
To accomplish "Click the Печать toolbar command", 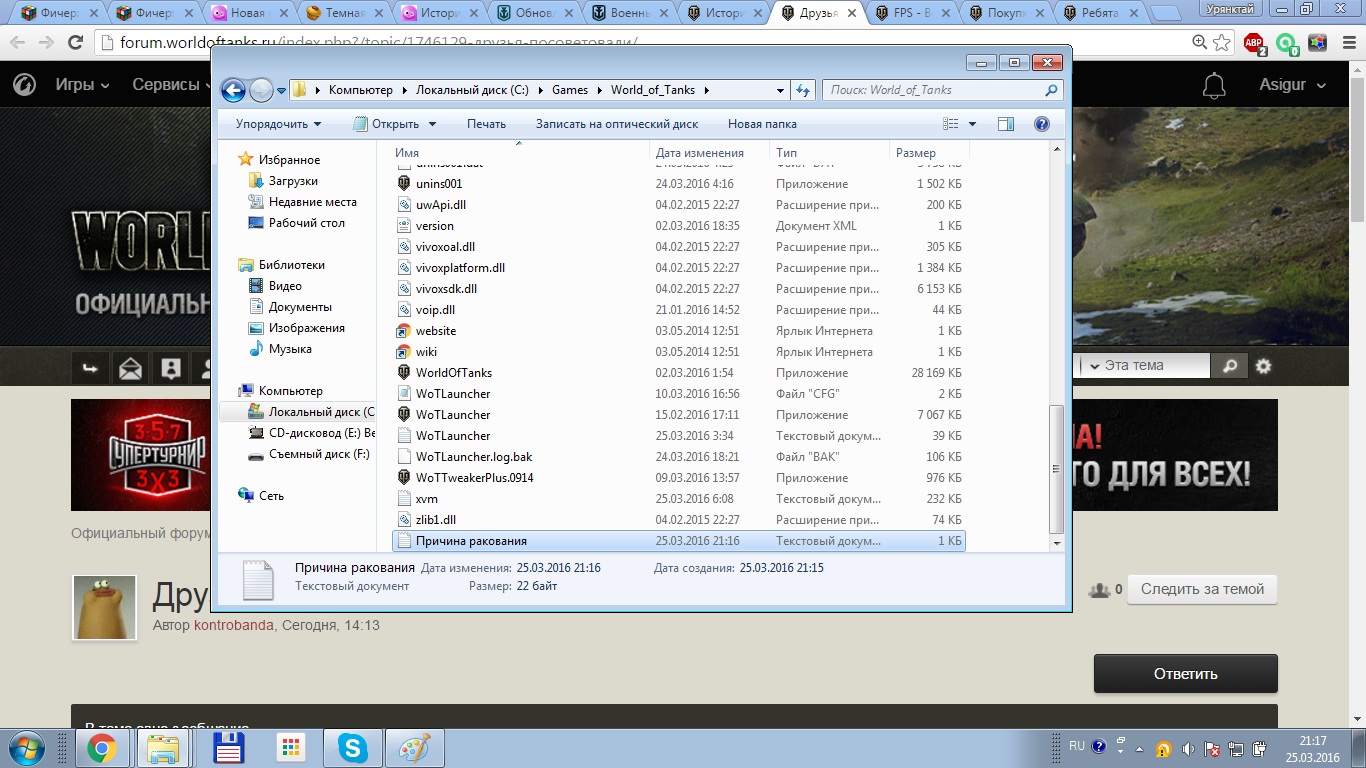I will pyautogui.click(x=486, y=124).
